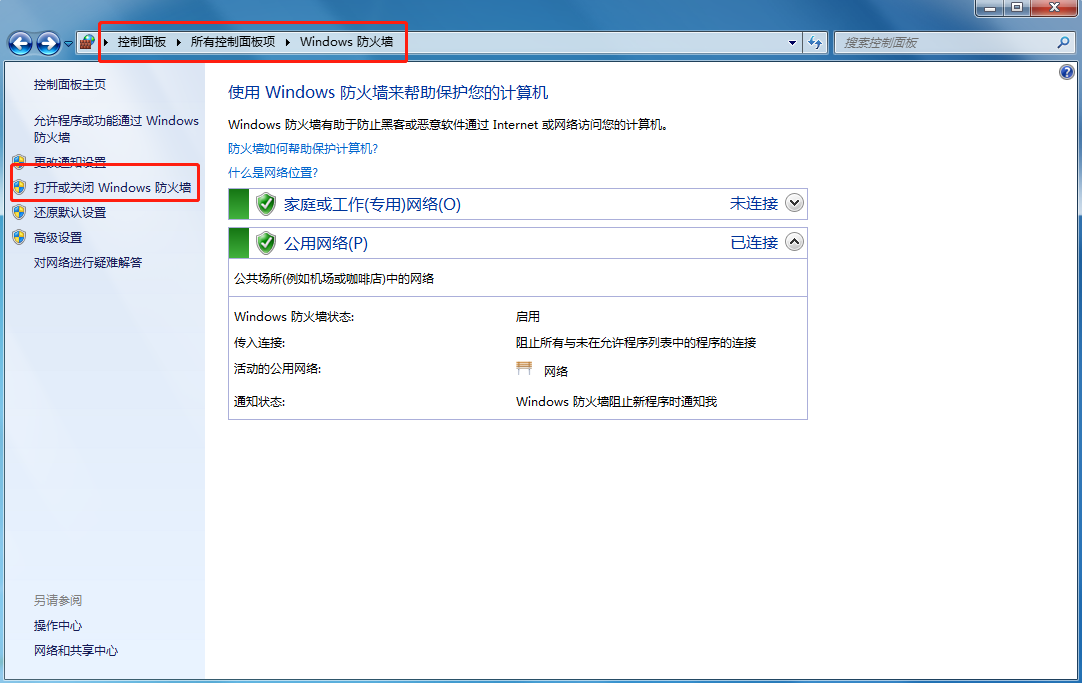Minimize the Windows Firewall window
This screenshot has height=683, width=1082.
(990, 8)
